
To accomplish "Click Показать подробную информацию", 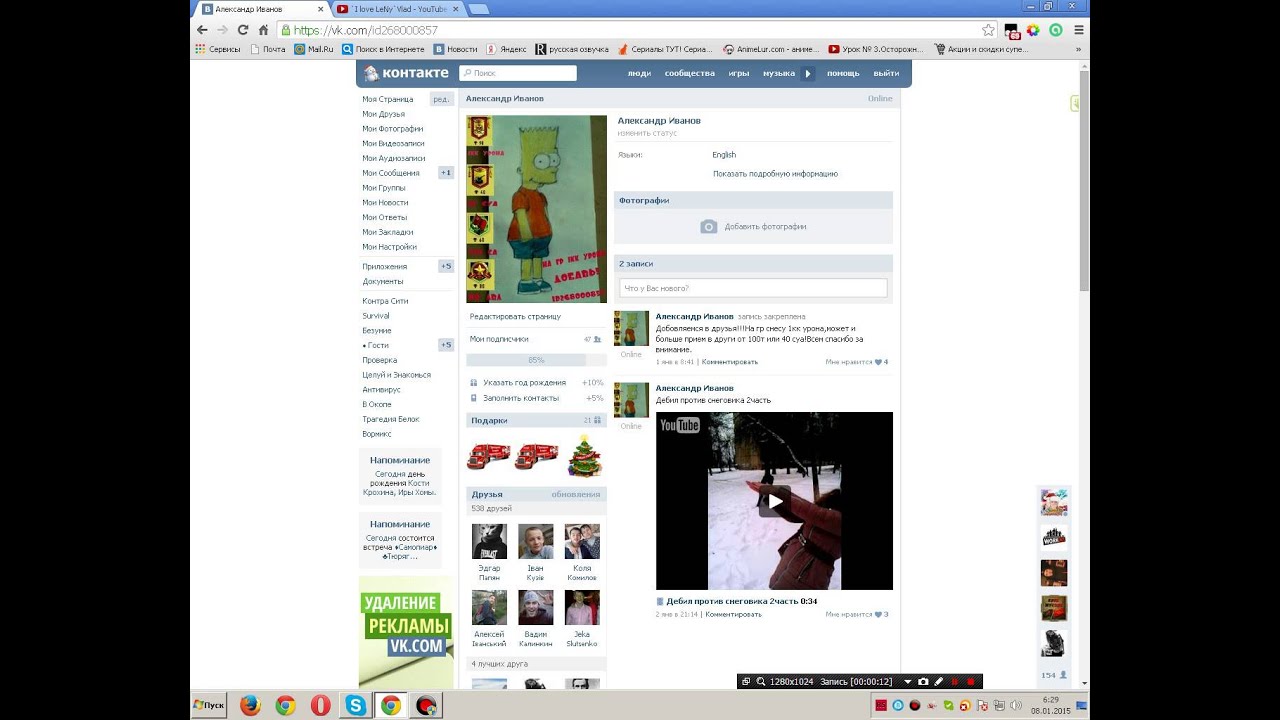I will (775, 174).
